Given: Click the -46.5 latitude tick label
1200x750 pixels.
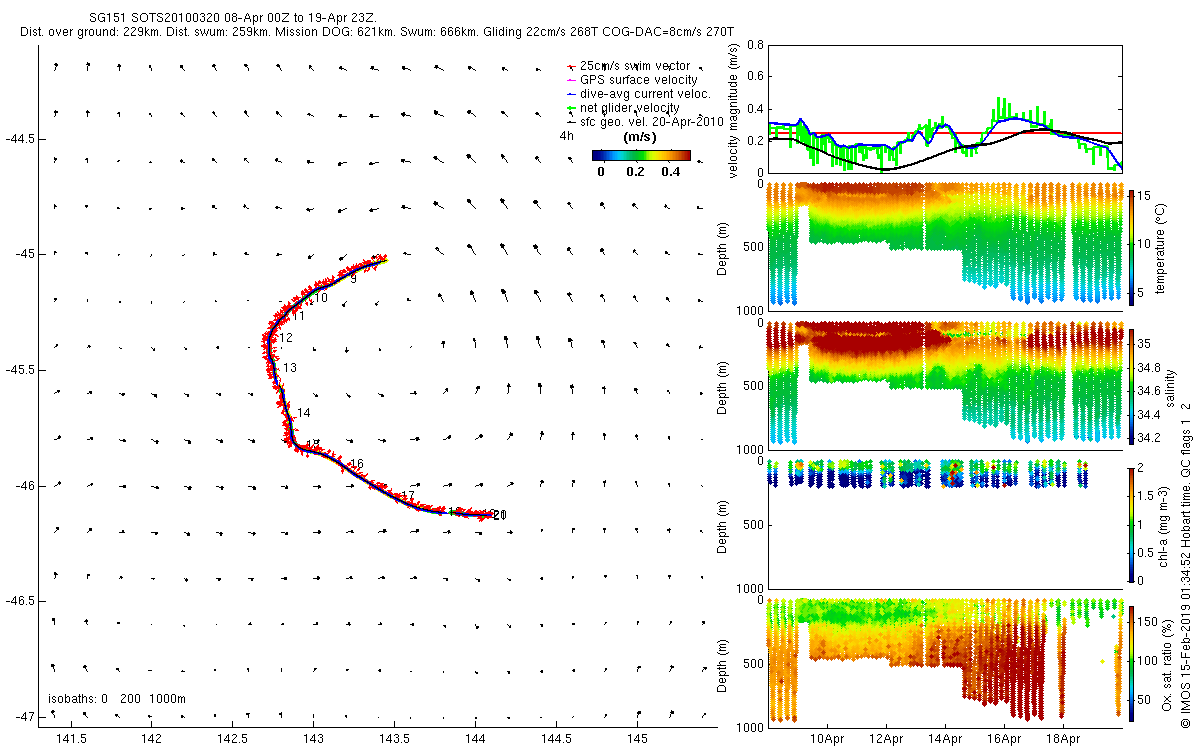Looking at the screenshot, I should [x=23, y=601].
